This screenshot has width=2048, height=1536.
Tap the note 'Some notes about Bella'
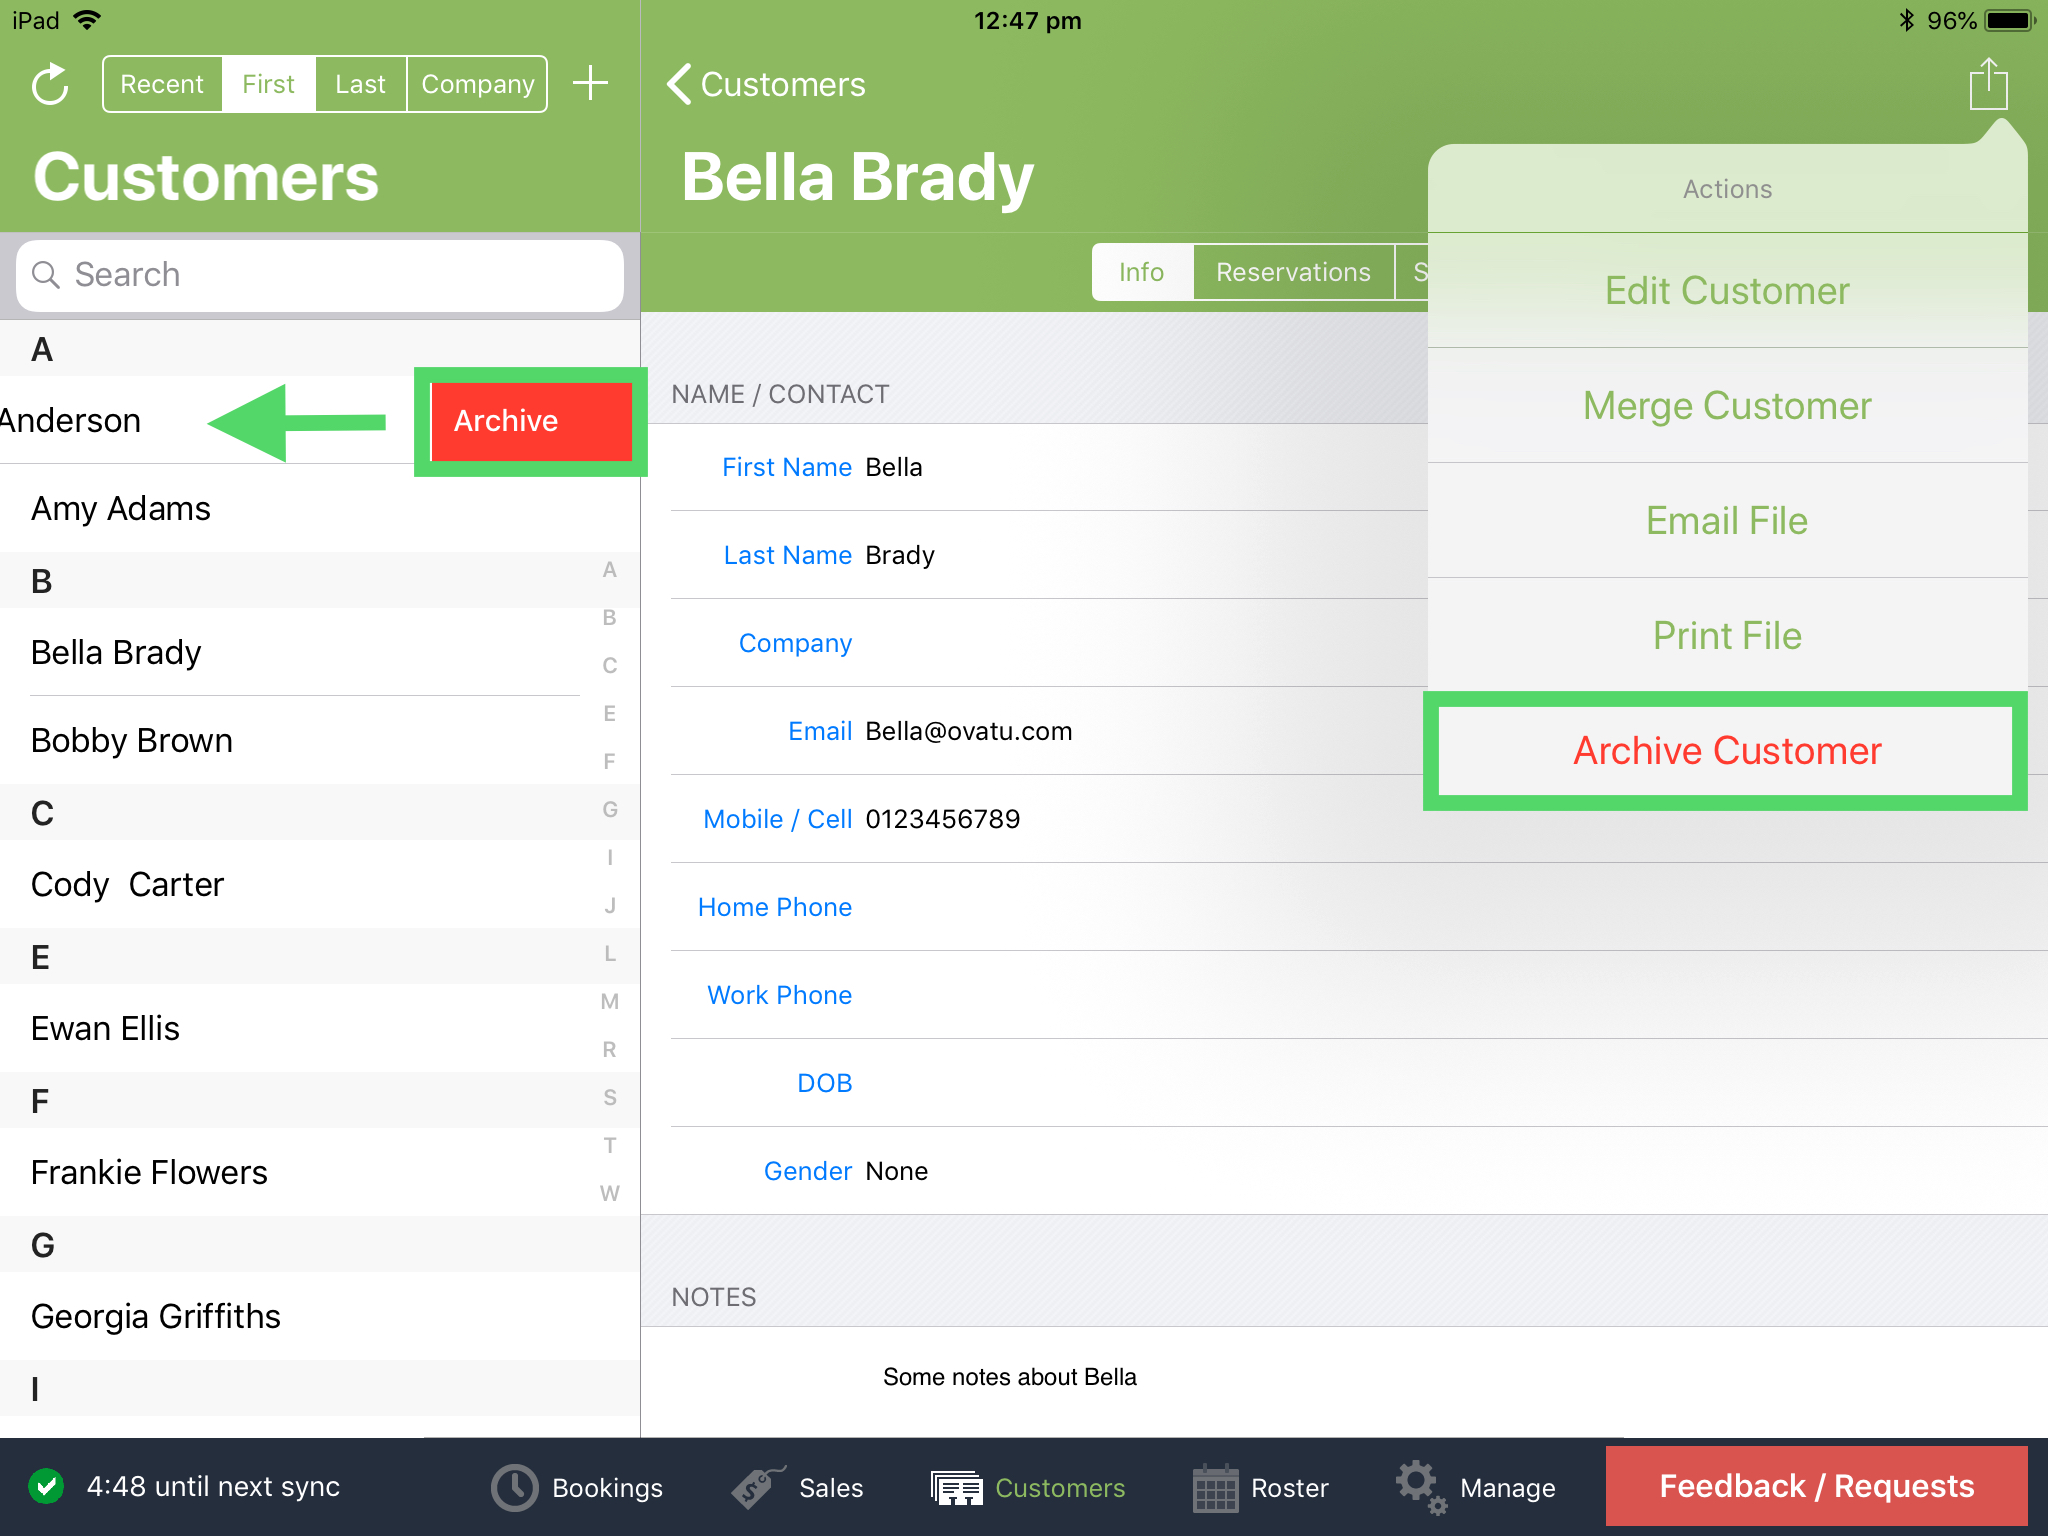coord(1009,1377)
